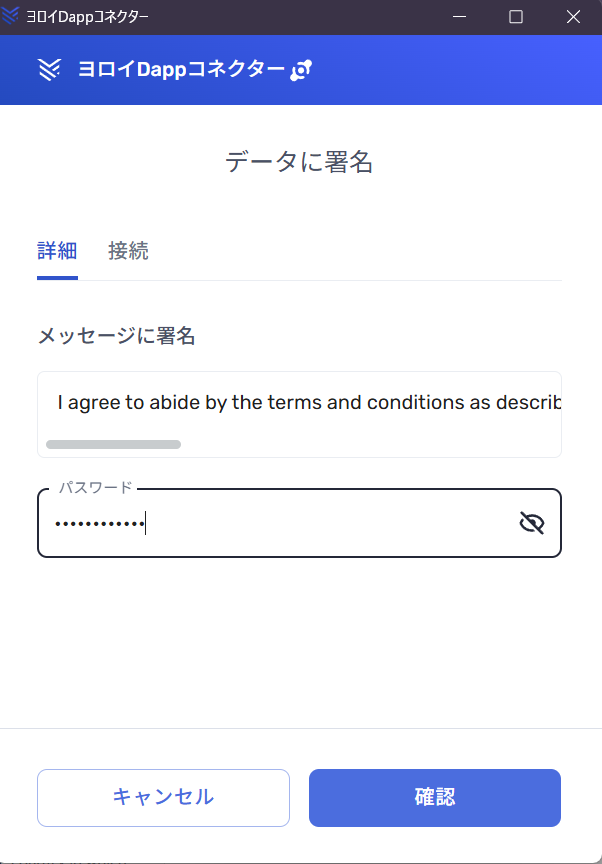Click the Yoroi logo in the blue header
Image resolution: width=602 pixels, height=864 pixels.
[x=49, y=69]
